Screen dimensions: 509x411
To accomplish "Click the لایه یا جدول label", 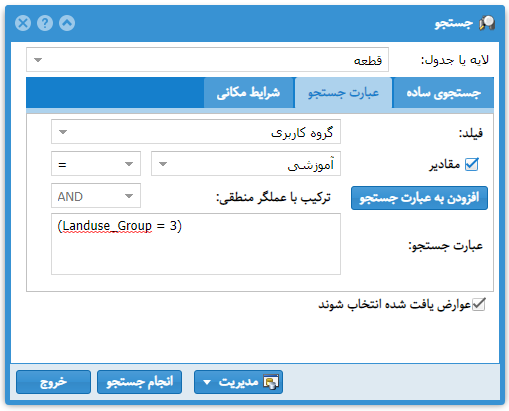I will click(x=455, y=60).
